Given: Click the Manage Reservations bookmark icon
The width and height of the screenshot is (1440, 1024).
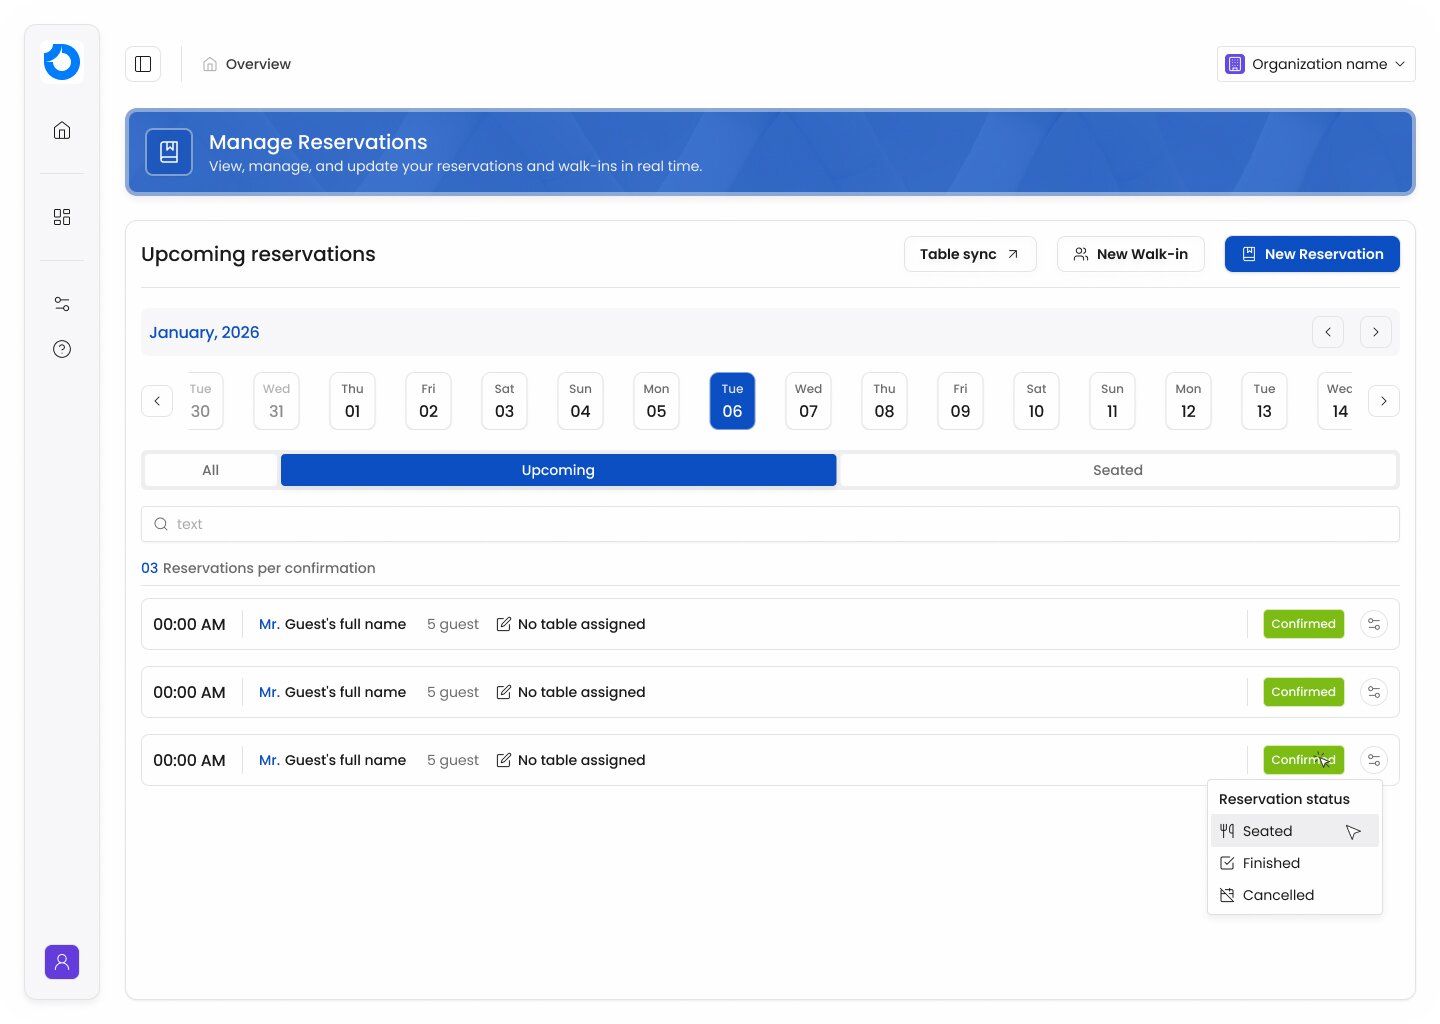Looking at the screenshot, I should point(169,152).
